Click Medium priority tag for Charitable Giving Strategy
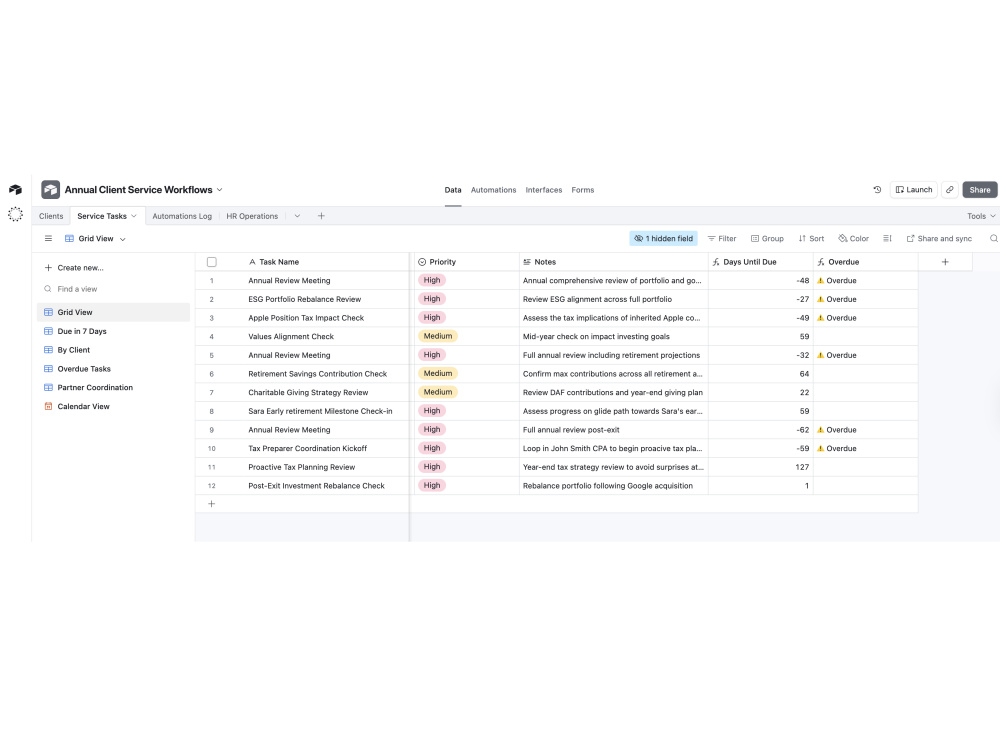 (438, 392)
